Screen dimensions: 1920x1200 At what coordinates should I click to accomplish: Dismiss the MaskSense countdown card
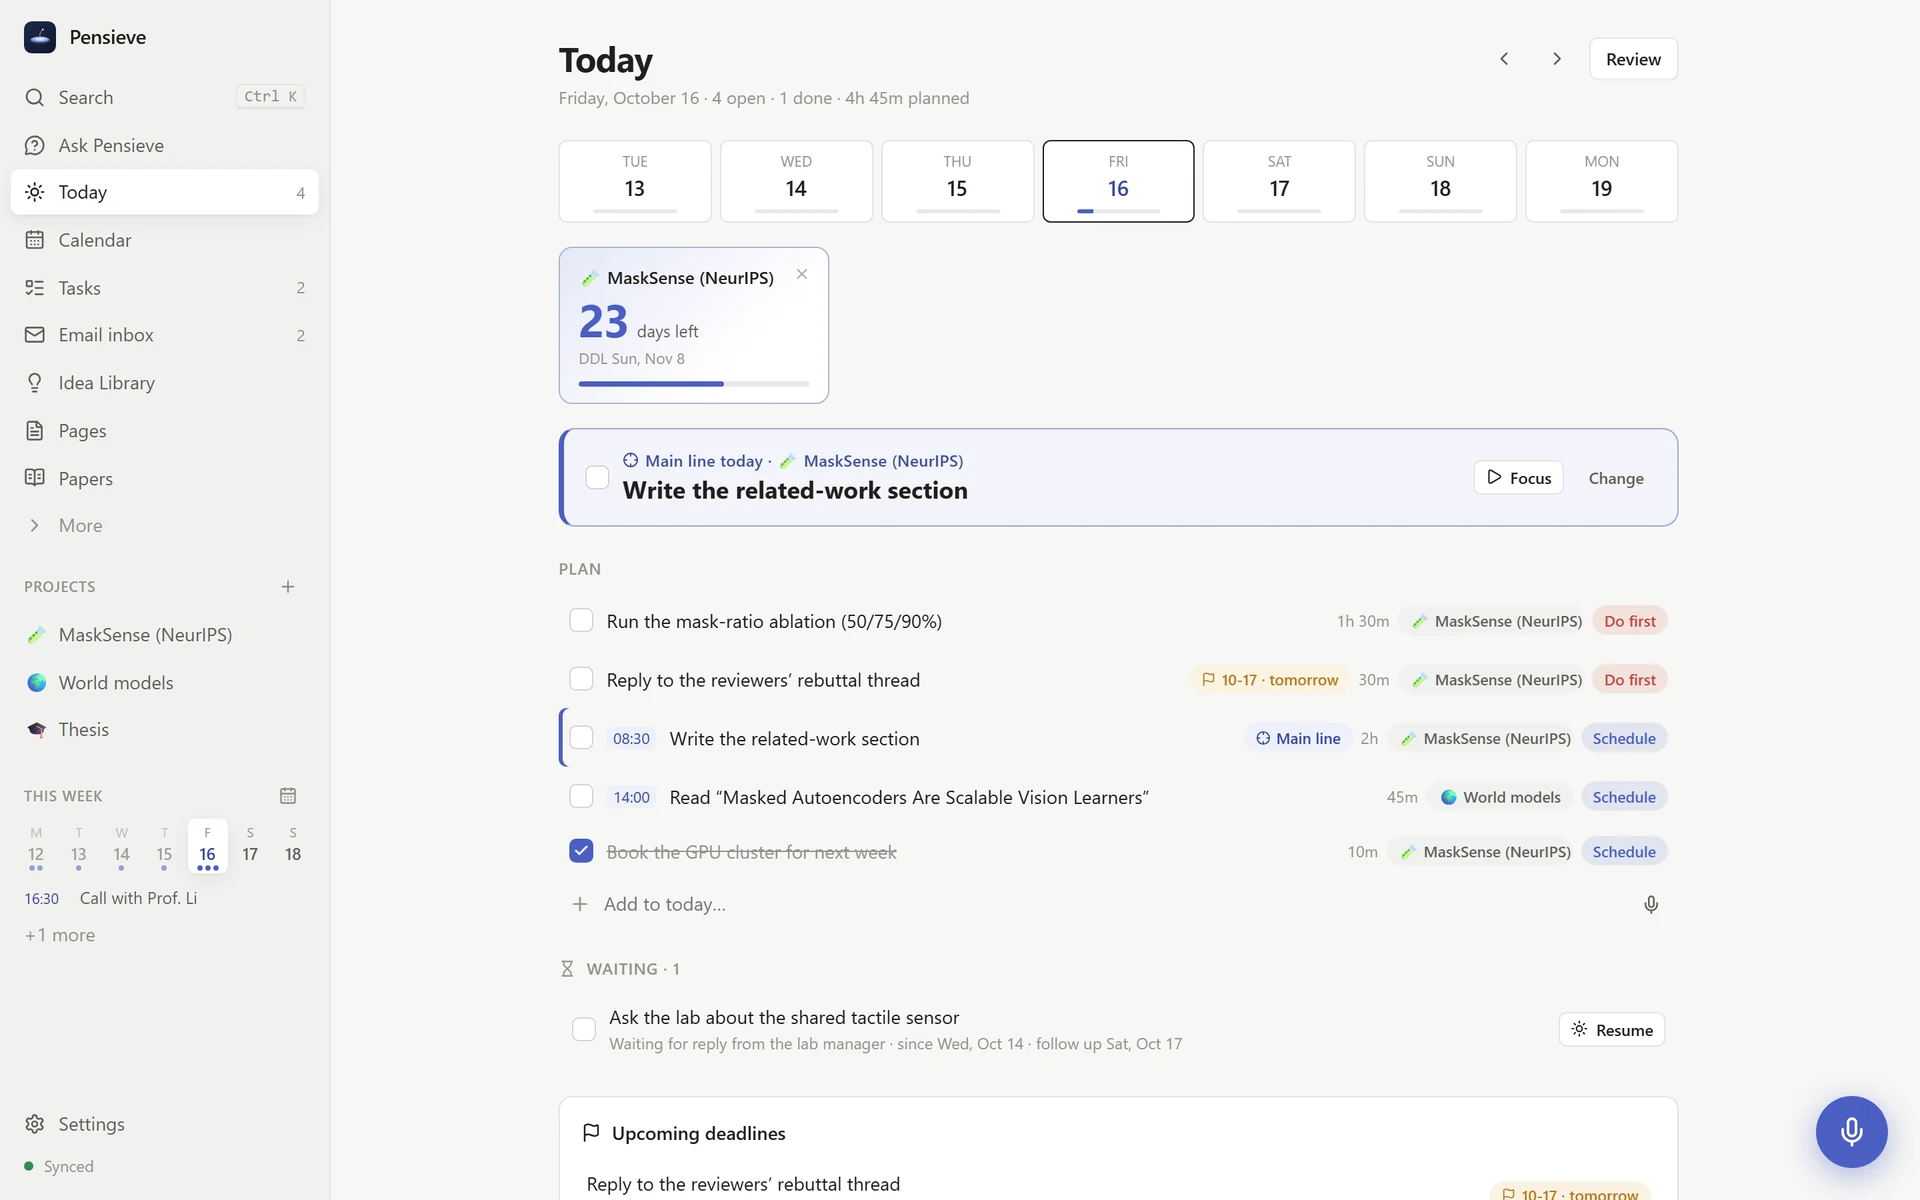802,274
